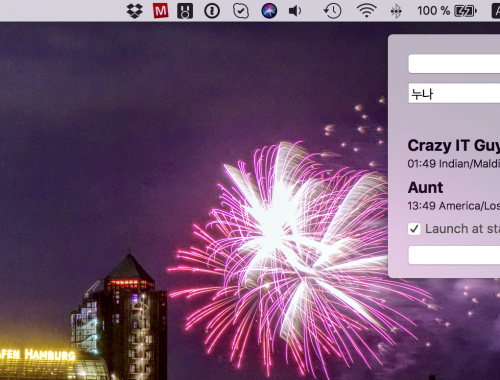Open the Wi-Fi menu

tap(366, 11)
